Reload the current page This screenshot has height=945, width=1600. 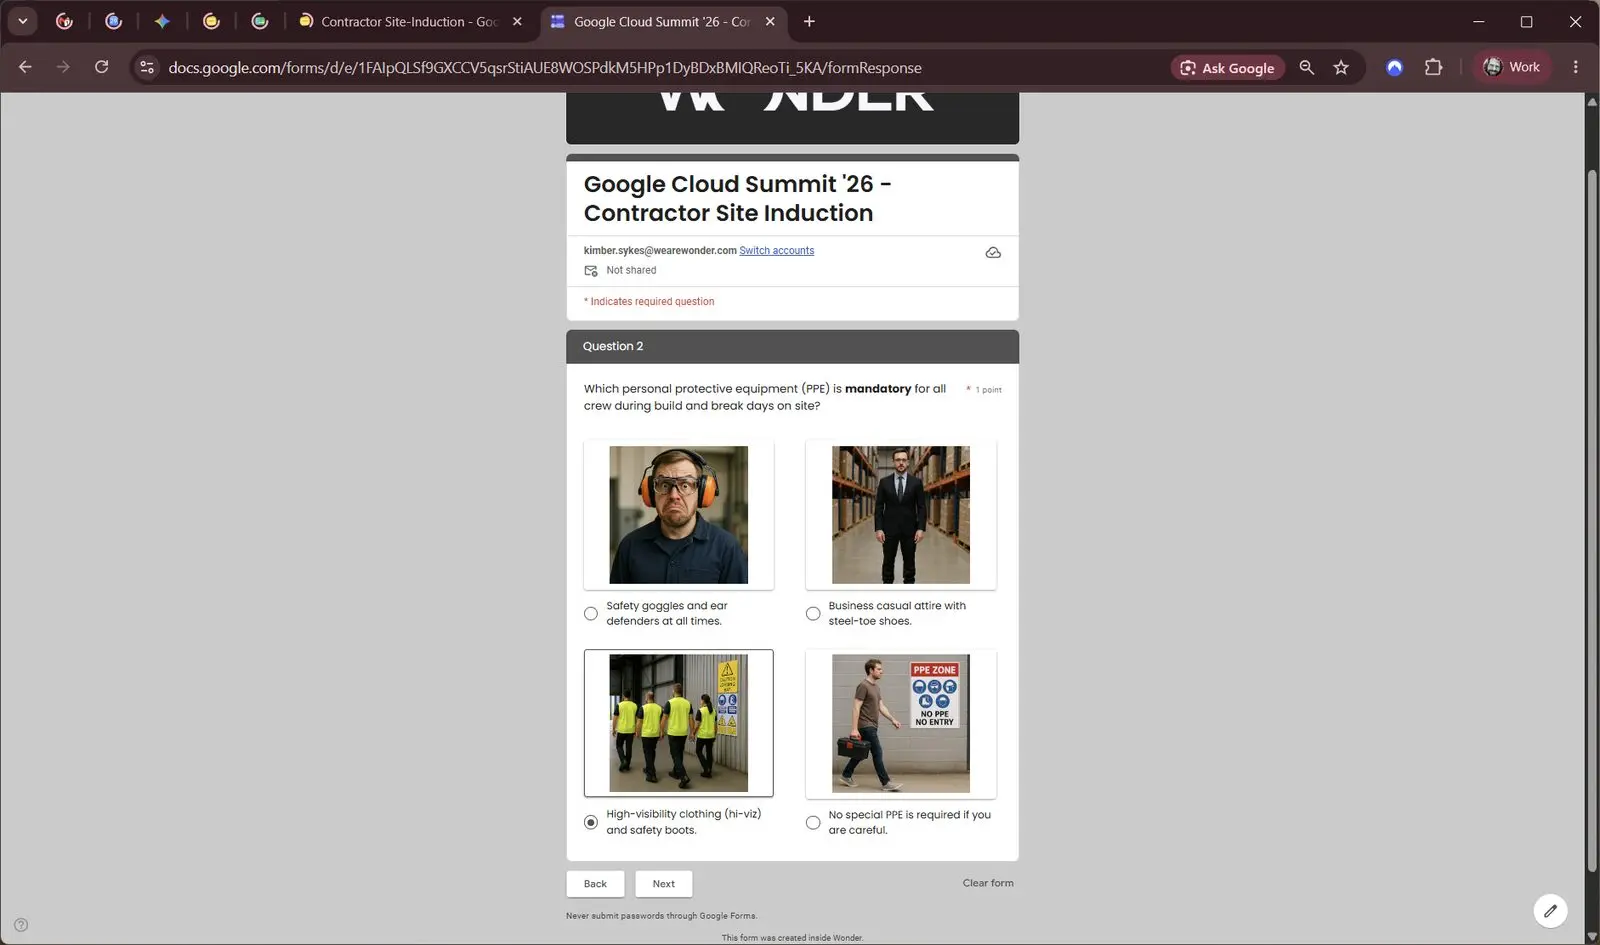(x=101, y=67)
